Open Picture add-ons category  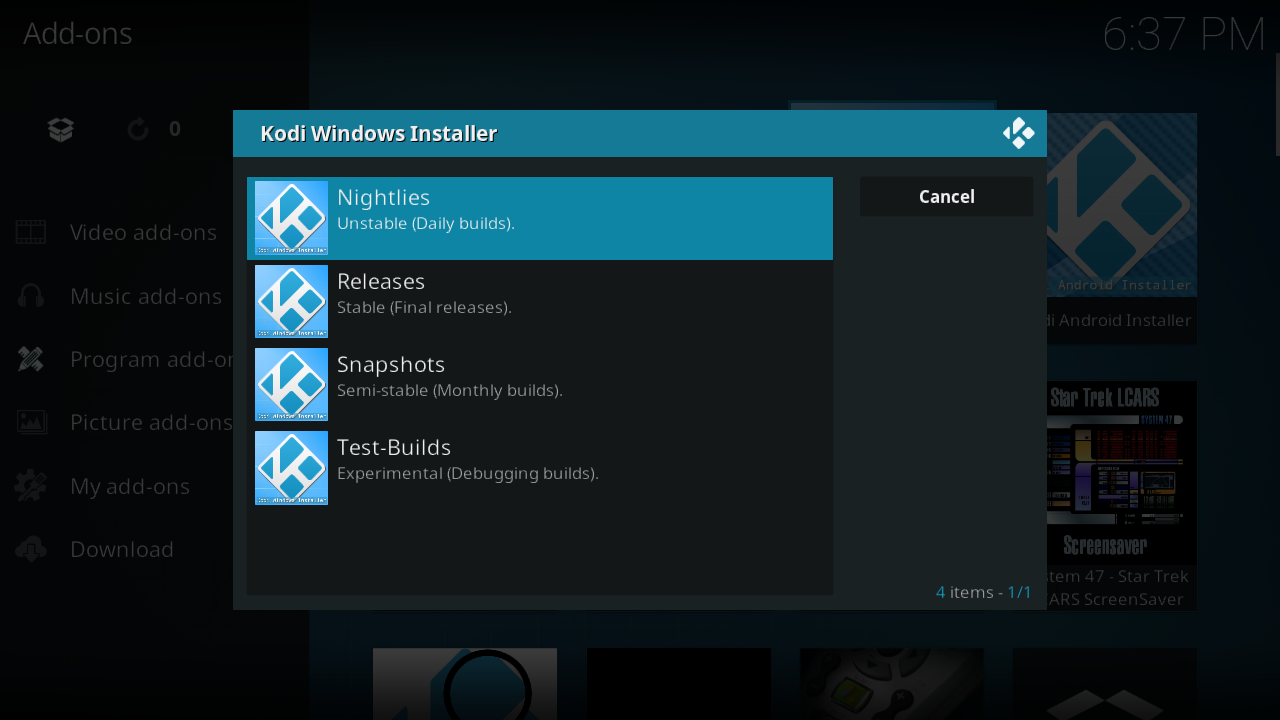[150, 422]
